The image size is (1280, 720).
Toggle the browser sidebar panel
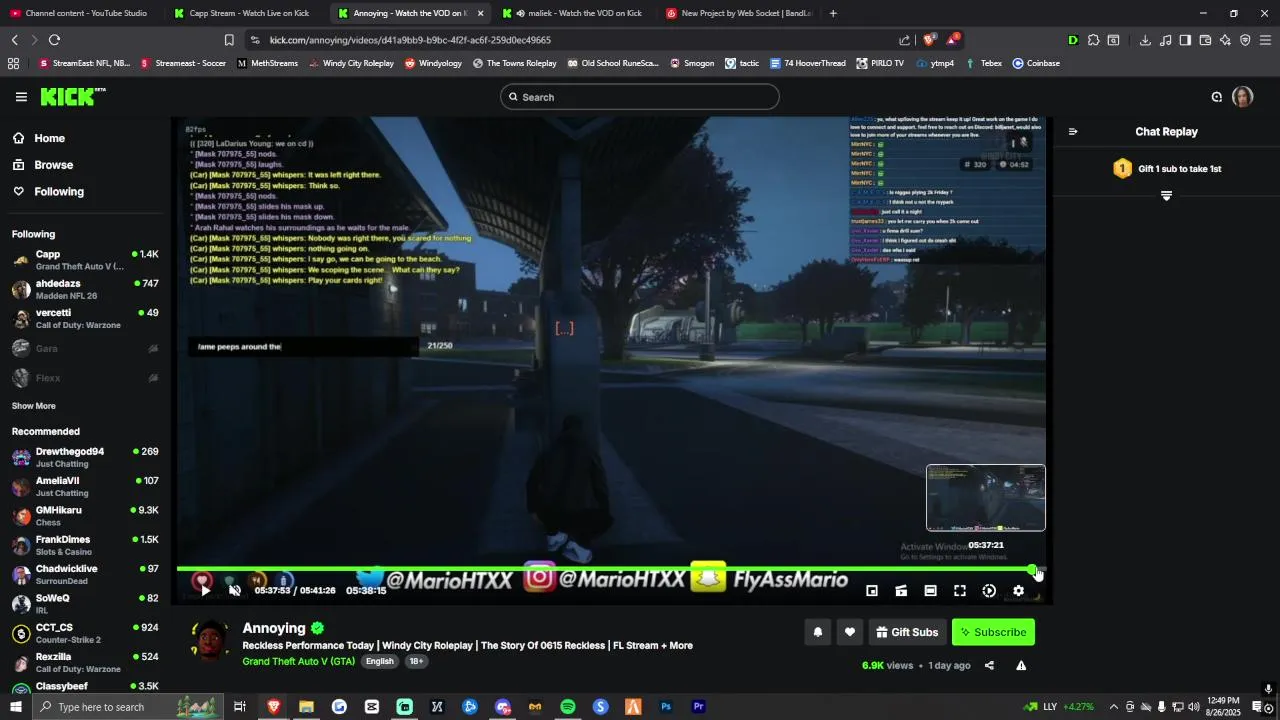pyautogui.click(x=1185, y=40)
